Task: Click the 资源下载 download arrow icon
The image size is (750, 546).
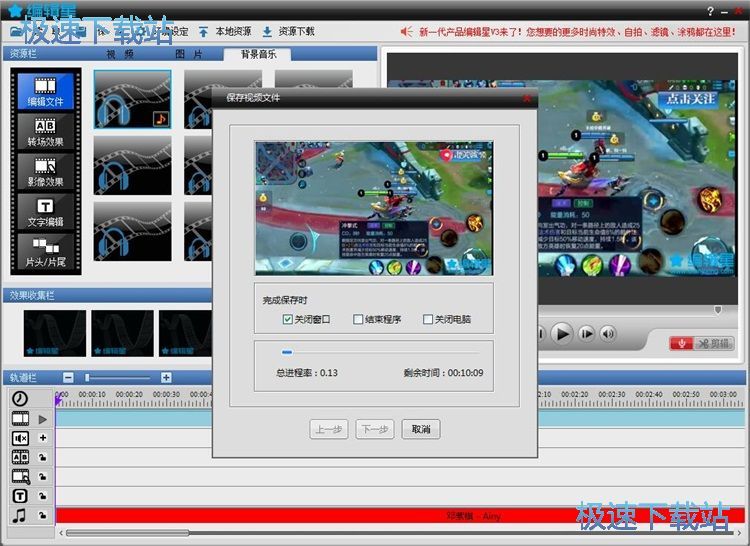Action: pyautogui.click(x=267, y=32)
